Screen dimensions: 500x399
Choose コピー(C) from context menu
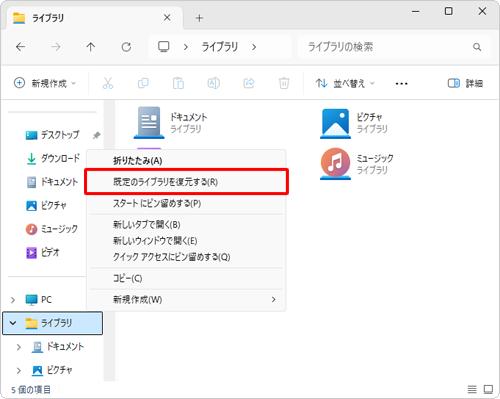point(186,278)
